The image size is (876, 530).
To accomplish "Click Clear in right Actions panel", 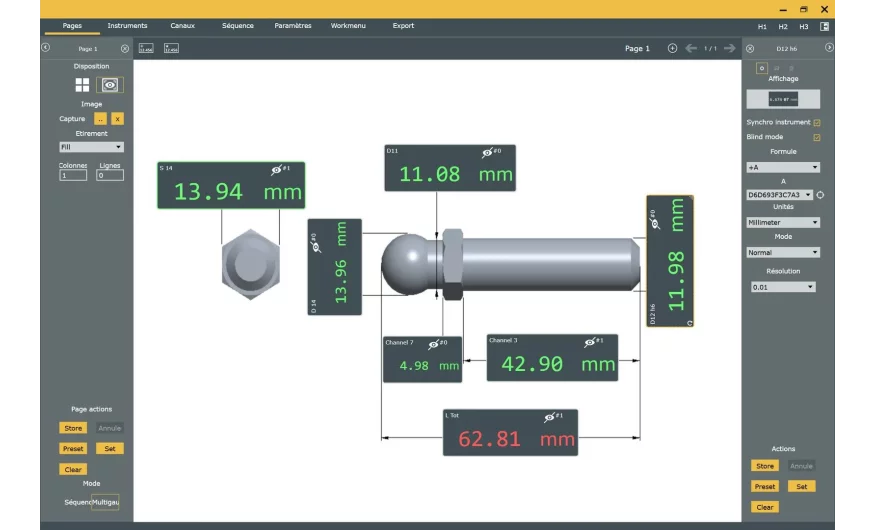I will [x=765, y=507].
